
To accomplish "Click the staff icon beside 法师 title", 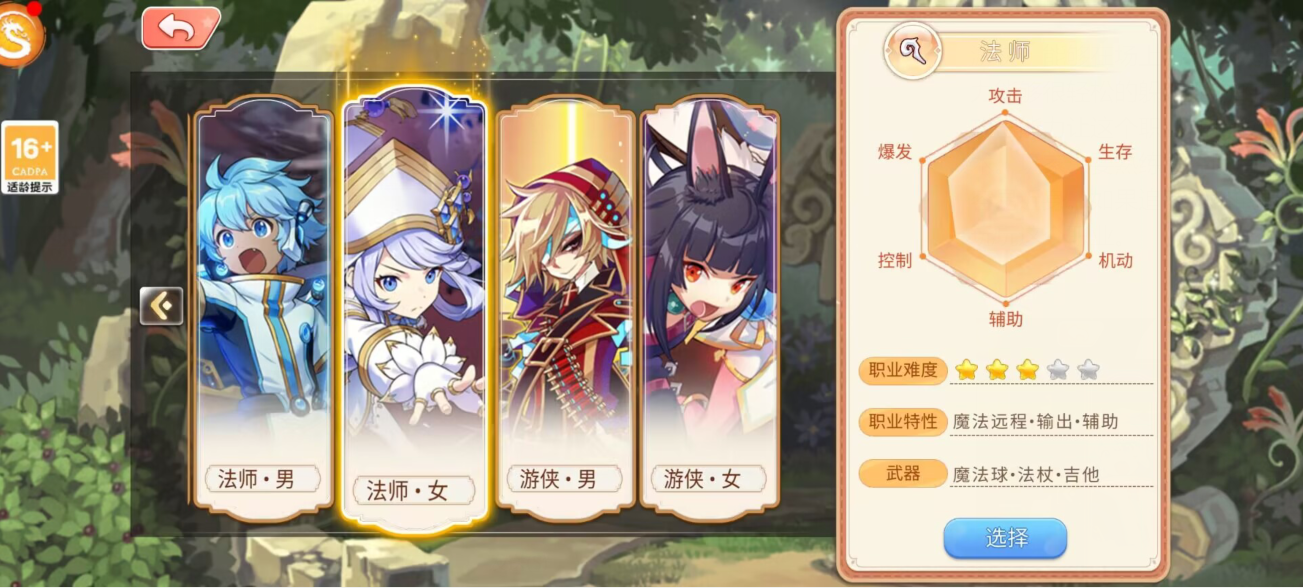I will coord(910,52).
